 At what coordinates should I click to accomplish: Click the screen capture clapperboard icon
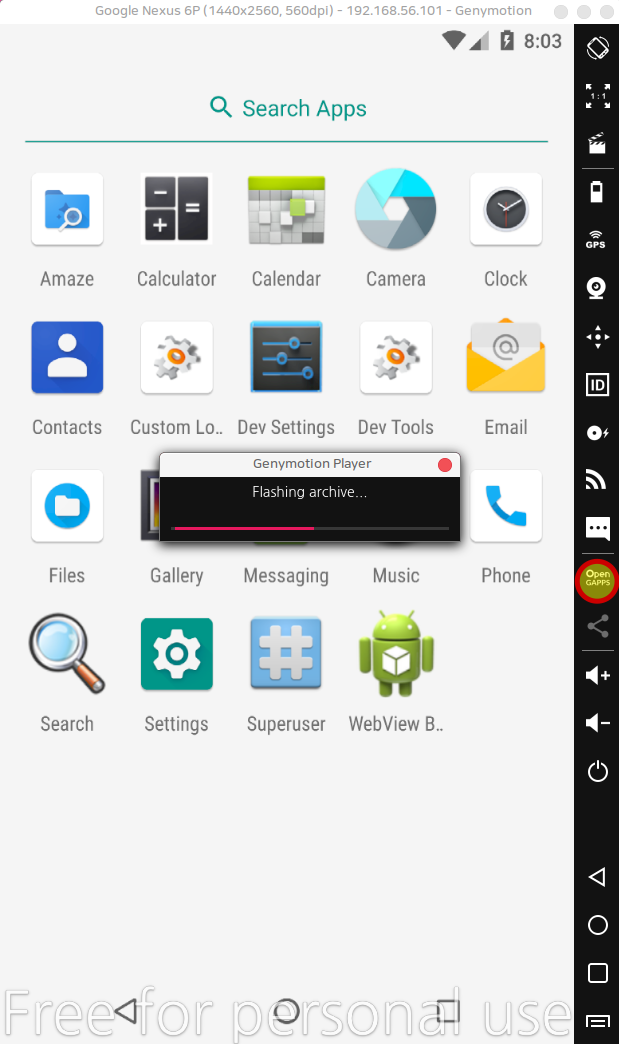click(597, 143)
